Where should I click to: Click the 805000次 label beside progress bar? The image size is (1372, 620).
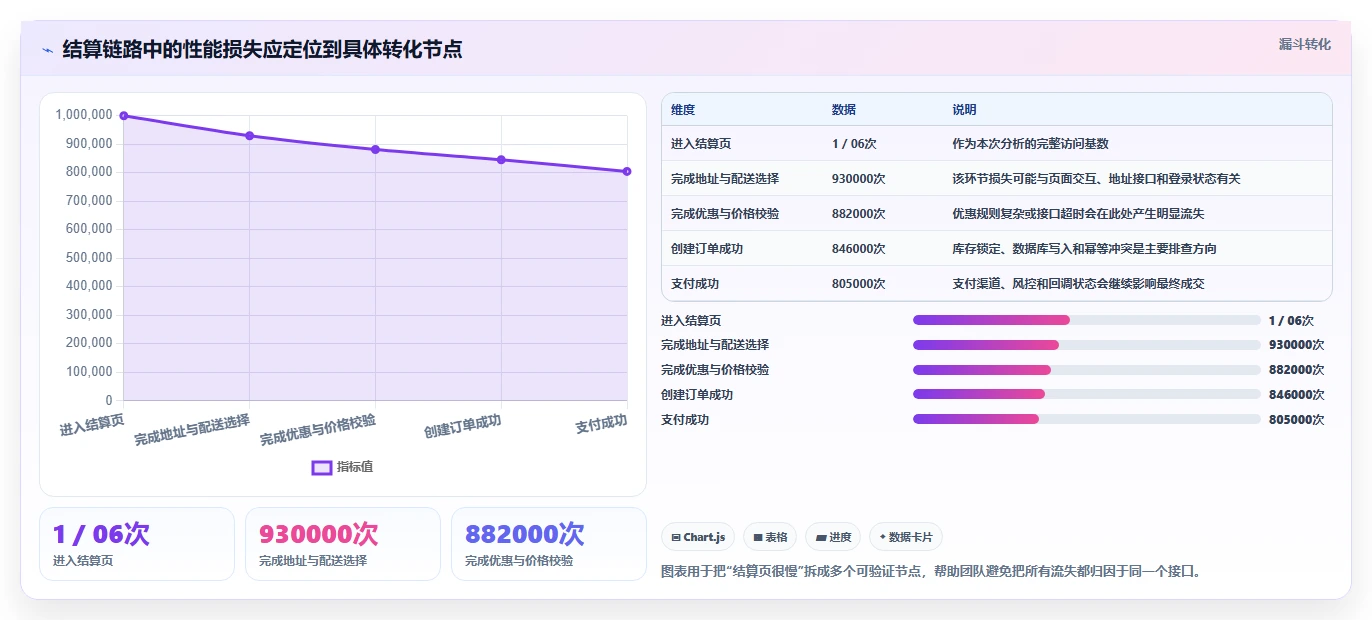[1296, 420]
